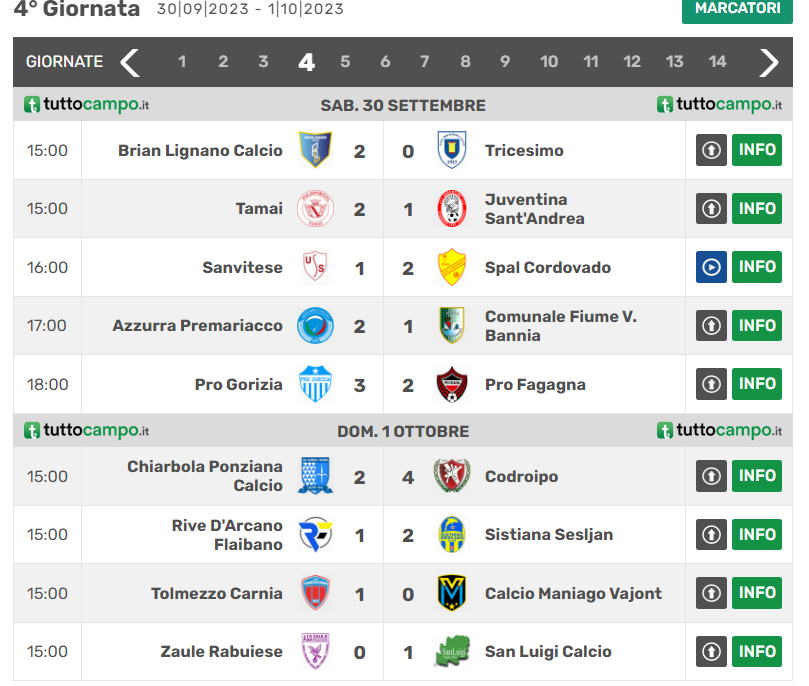The width and height of the screenshot is (809, 686).
Task: Click the Codroipo team crest
Action: click(452, 476)
